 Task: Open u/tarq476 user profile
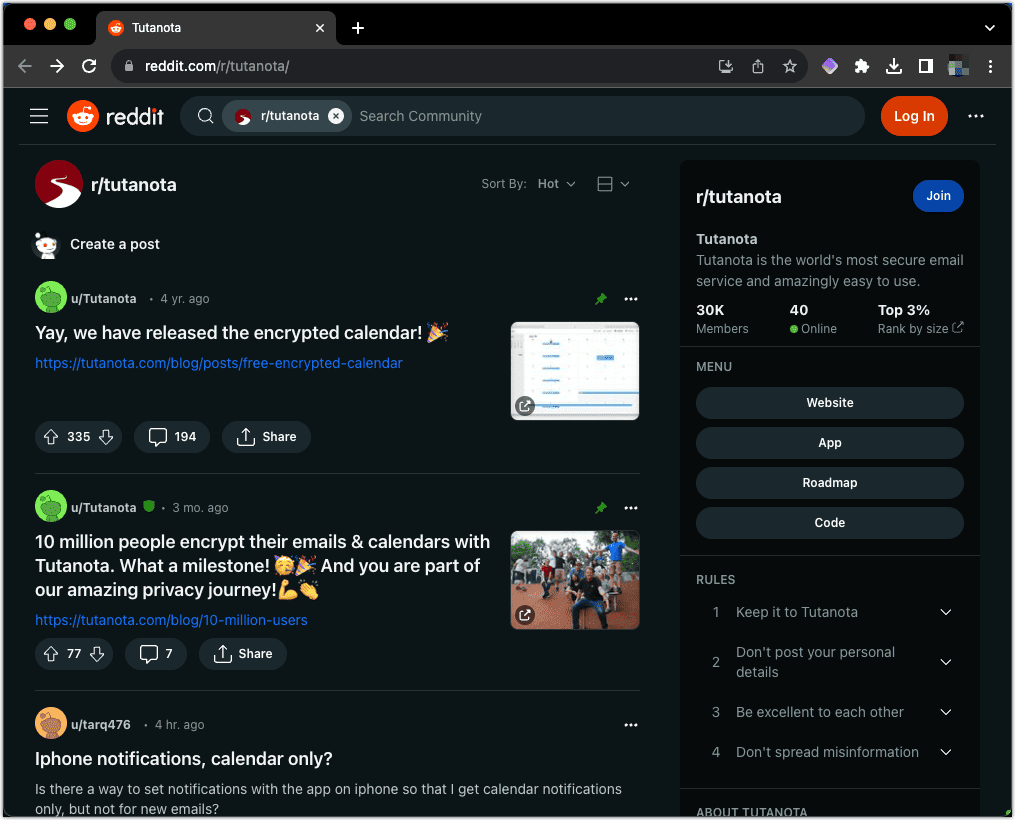[x=100, y=725]
